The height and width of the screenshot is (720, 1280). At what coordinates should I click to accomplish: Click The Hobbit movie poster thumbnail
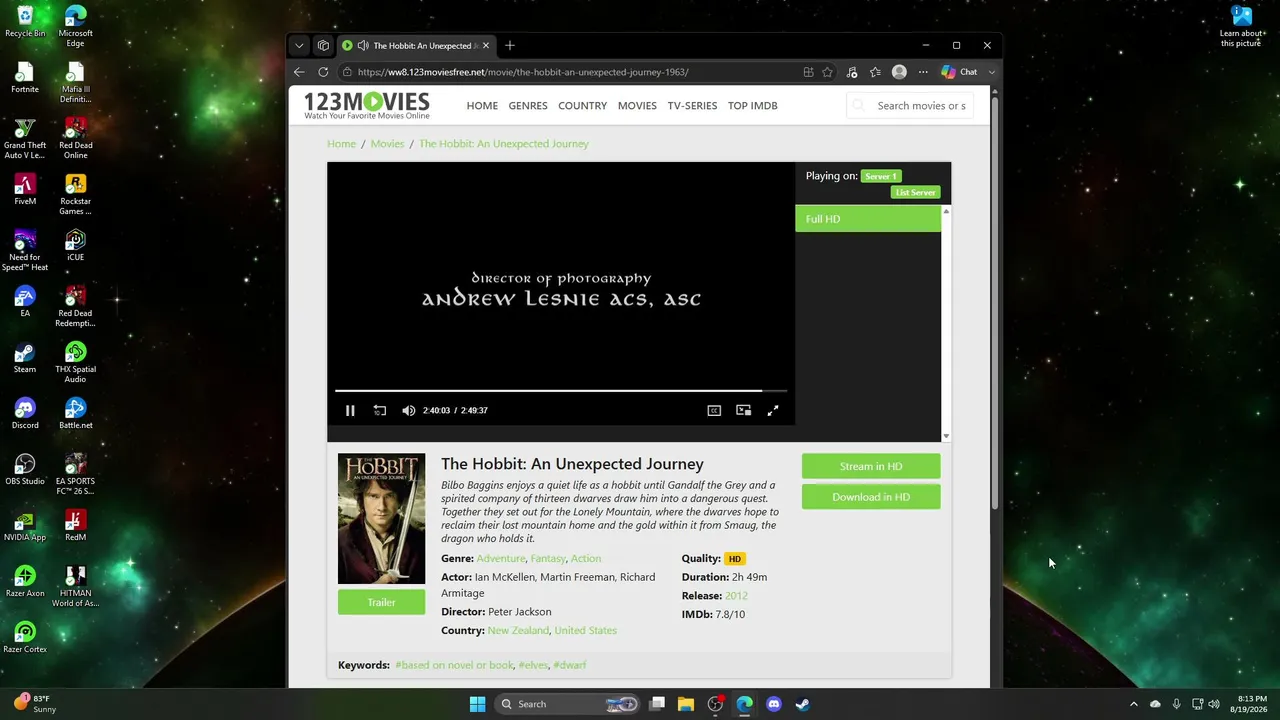381,519
